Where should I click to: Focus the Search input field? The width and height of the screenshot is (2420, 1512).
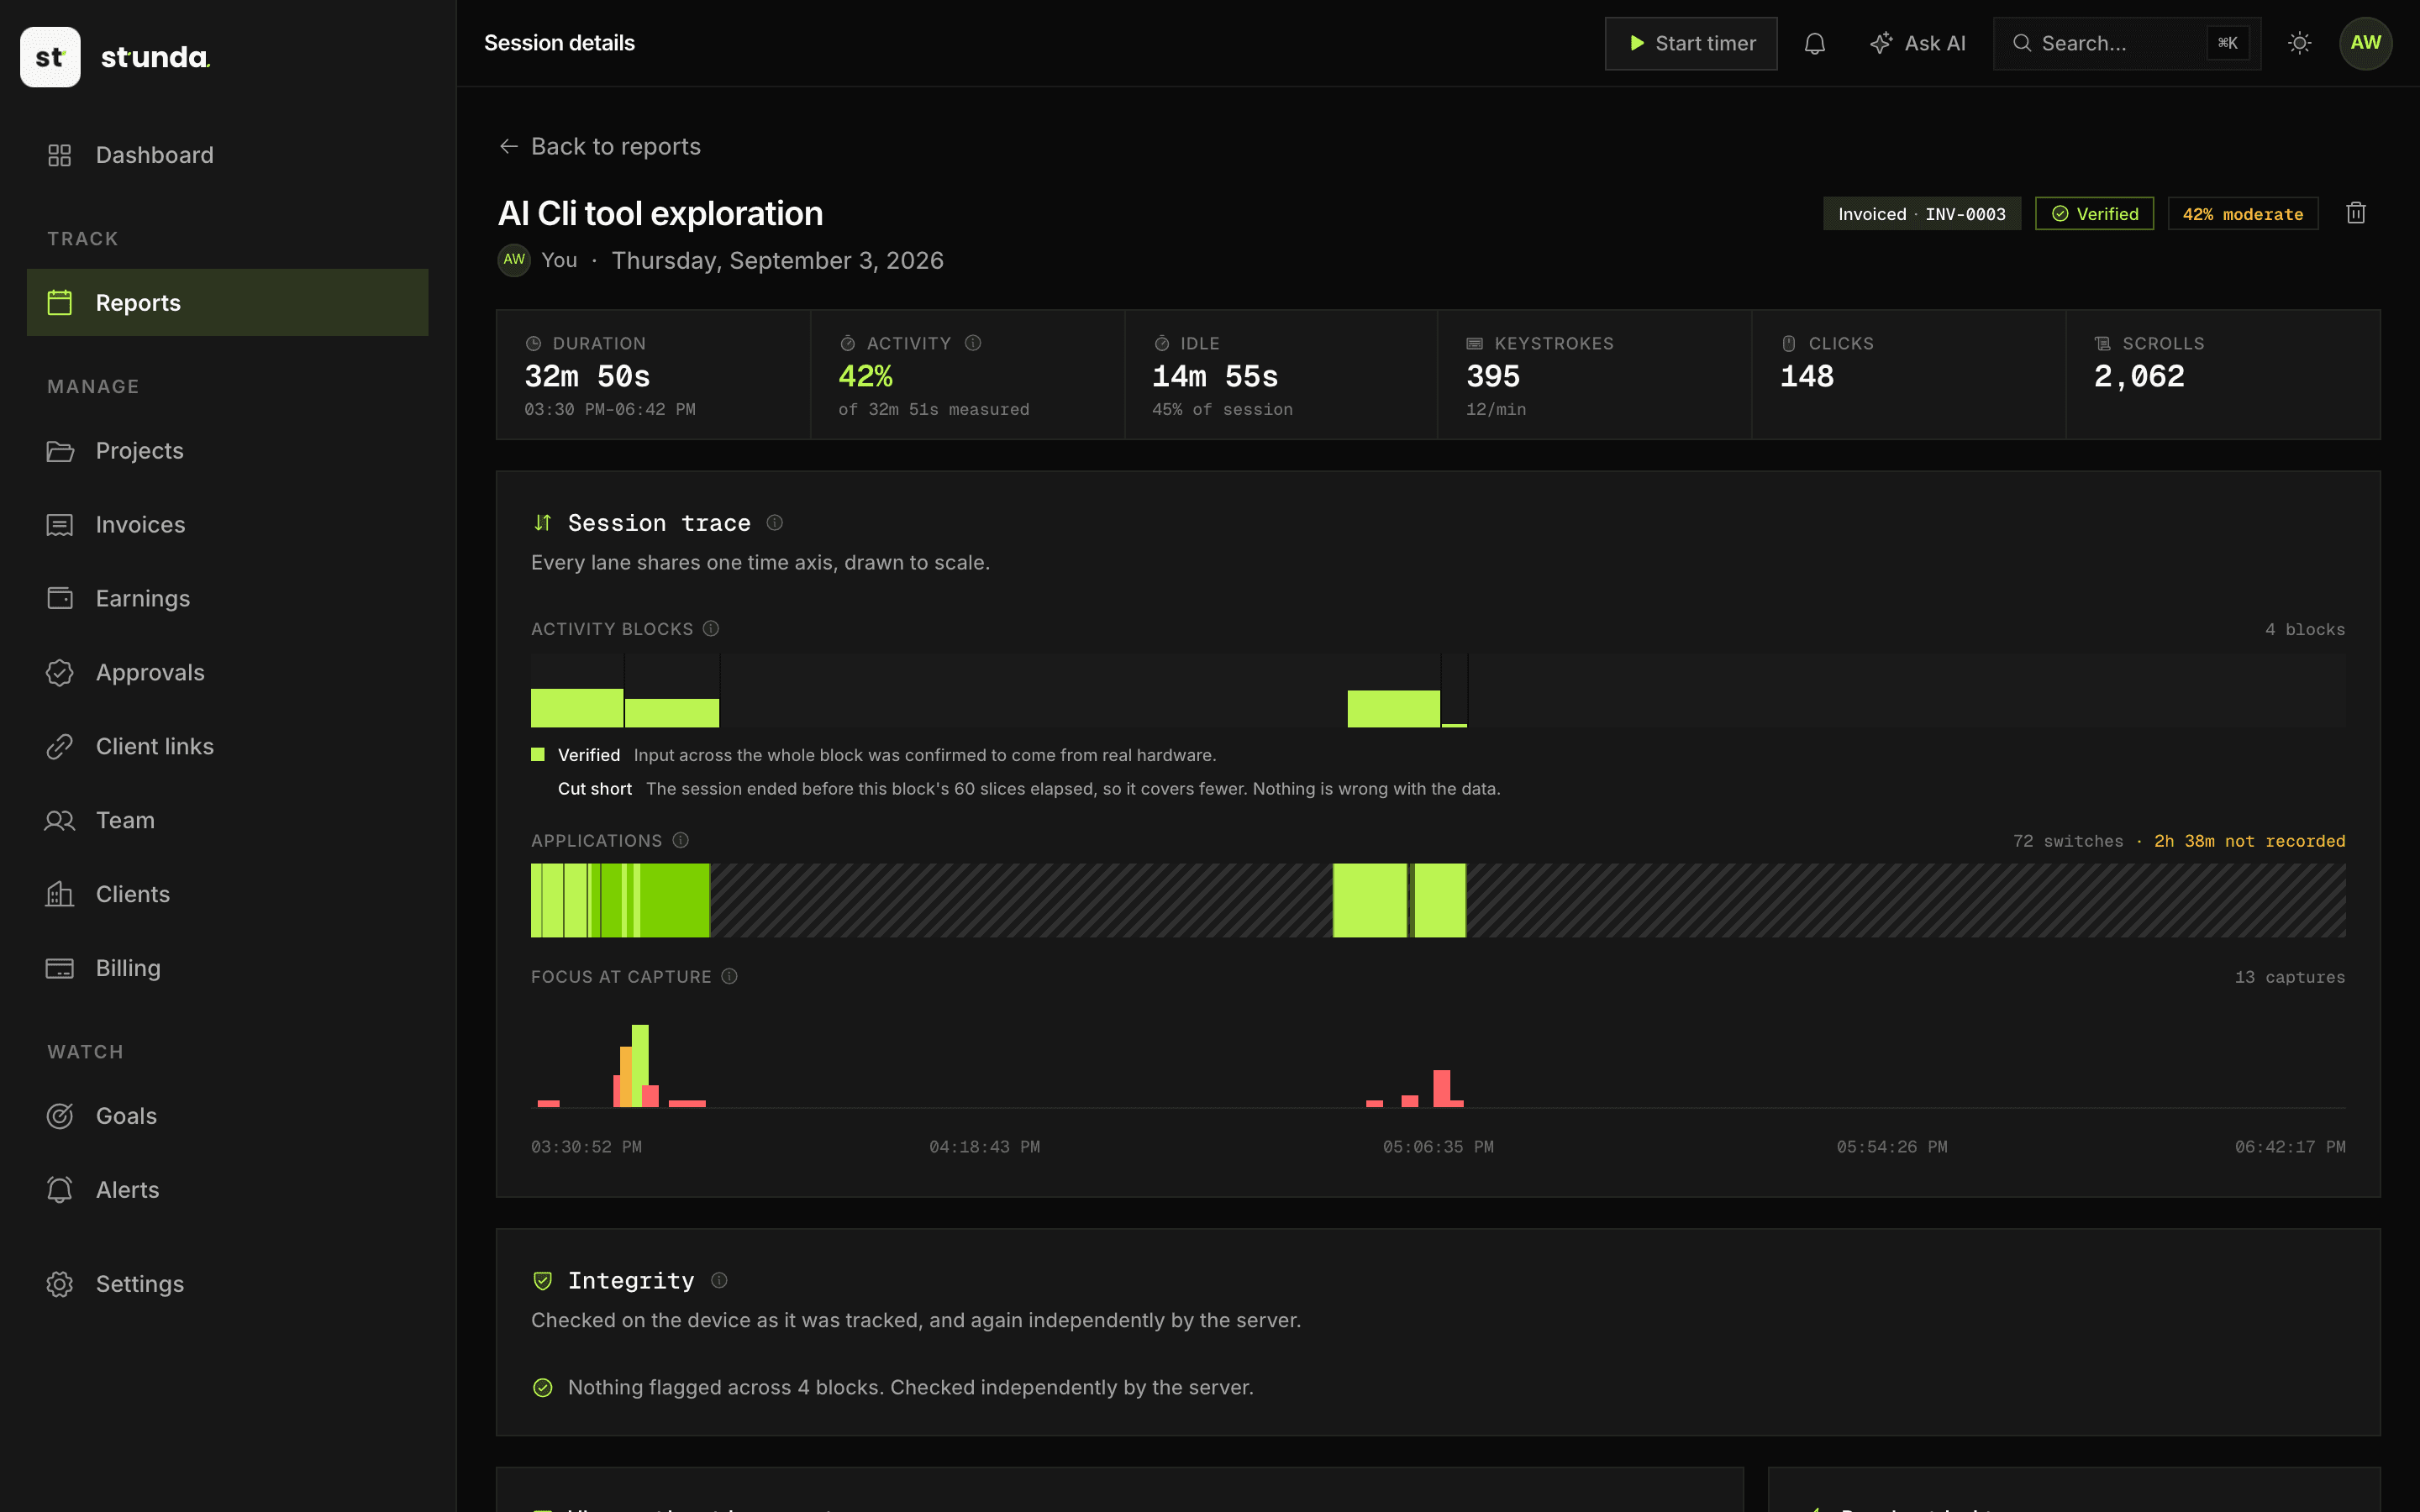[x=2126, y=43]
